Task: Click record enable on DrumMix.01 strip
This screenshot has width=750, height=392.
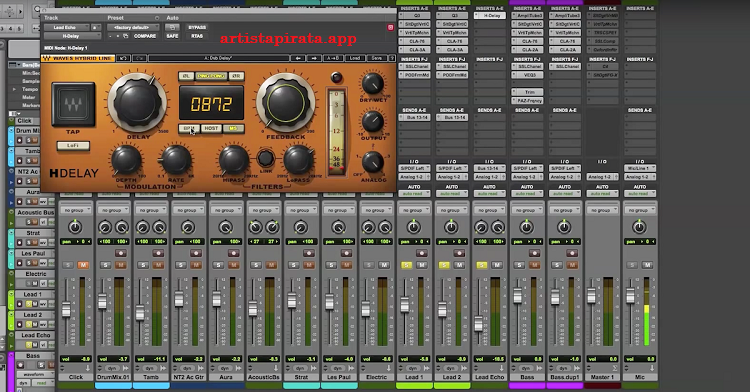Action: point(121,253)
